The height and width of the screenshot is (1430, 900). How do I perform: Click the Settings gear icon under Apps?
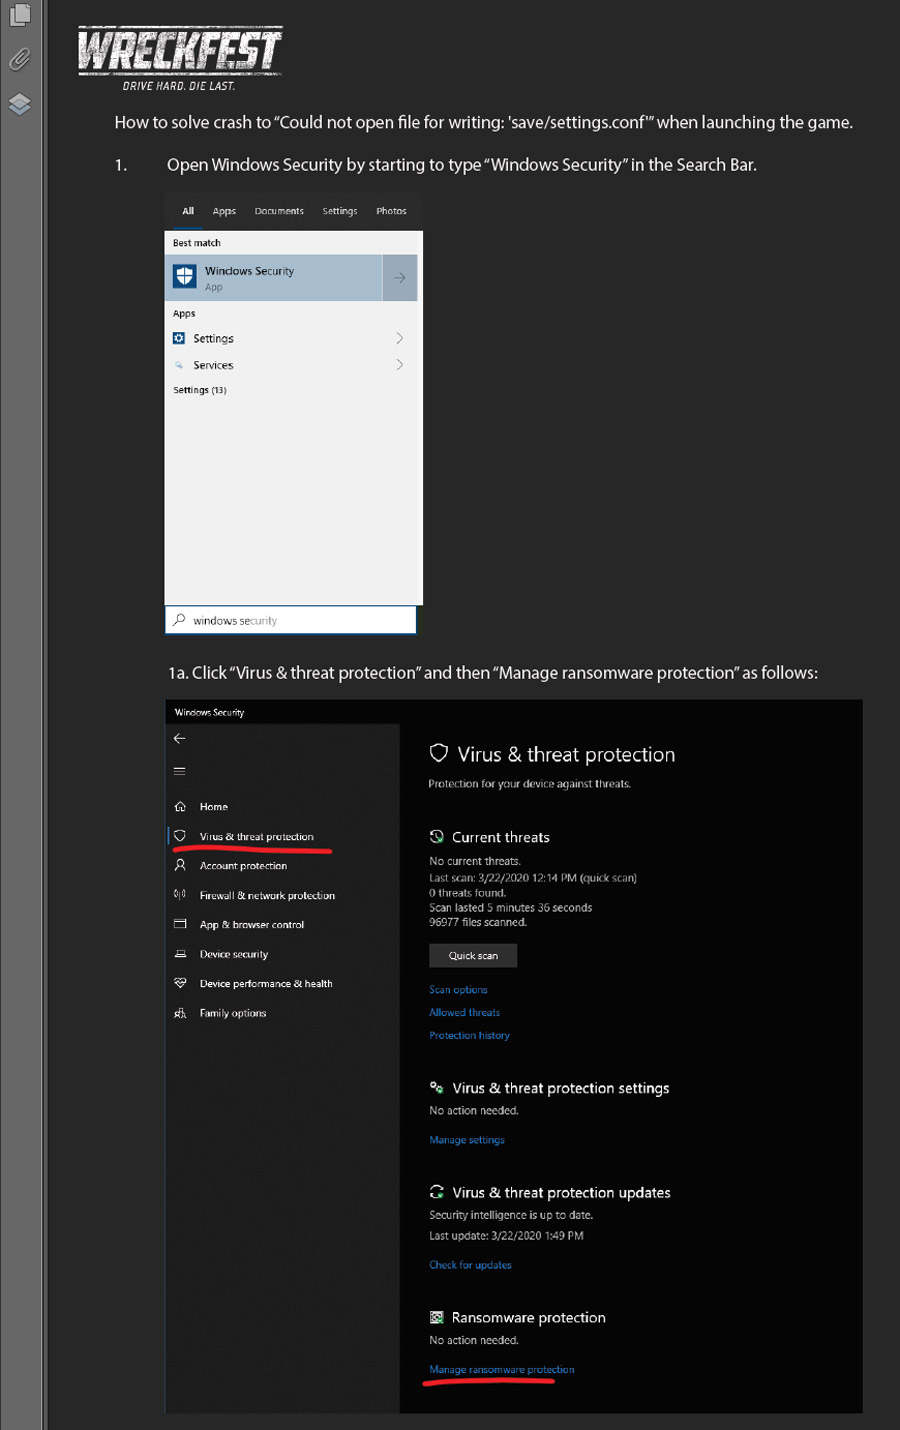179,339
